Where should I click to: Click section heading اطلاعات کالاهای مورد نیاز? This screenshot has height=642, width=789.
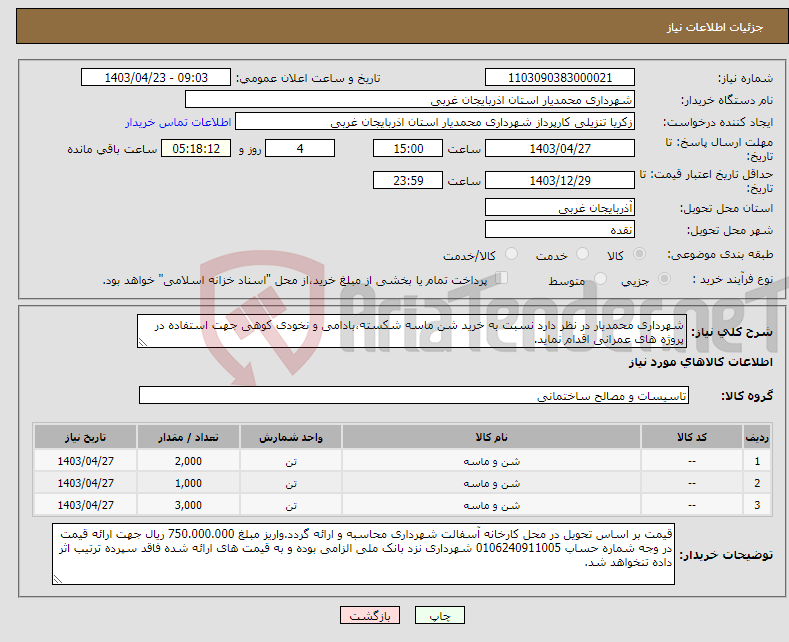pos(700,362)
